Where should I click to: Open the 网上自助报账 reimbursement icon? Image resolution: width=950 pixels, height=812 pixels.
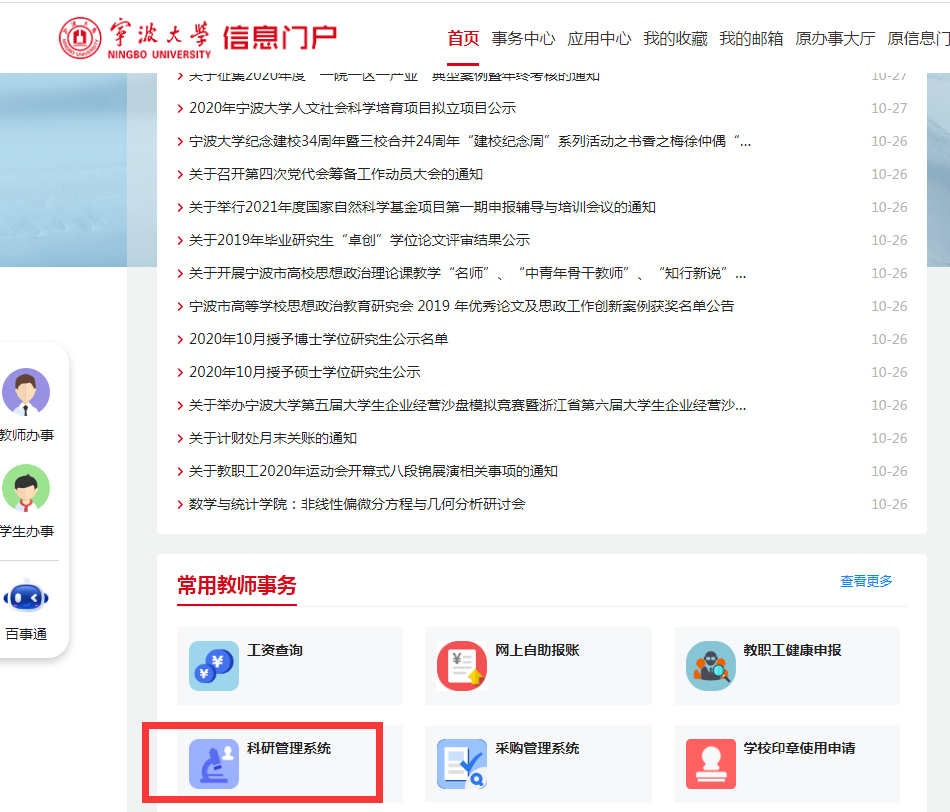click(462, 666)
